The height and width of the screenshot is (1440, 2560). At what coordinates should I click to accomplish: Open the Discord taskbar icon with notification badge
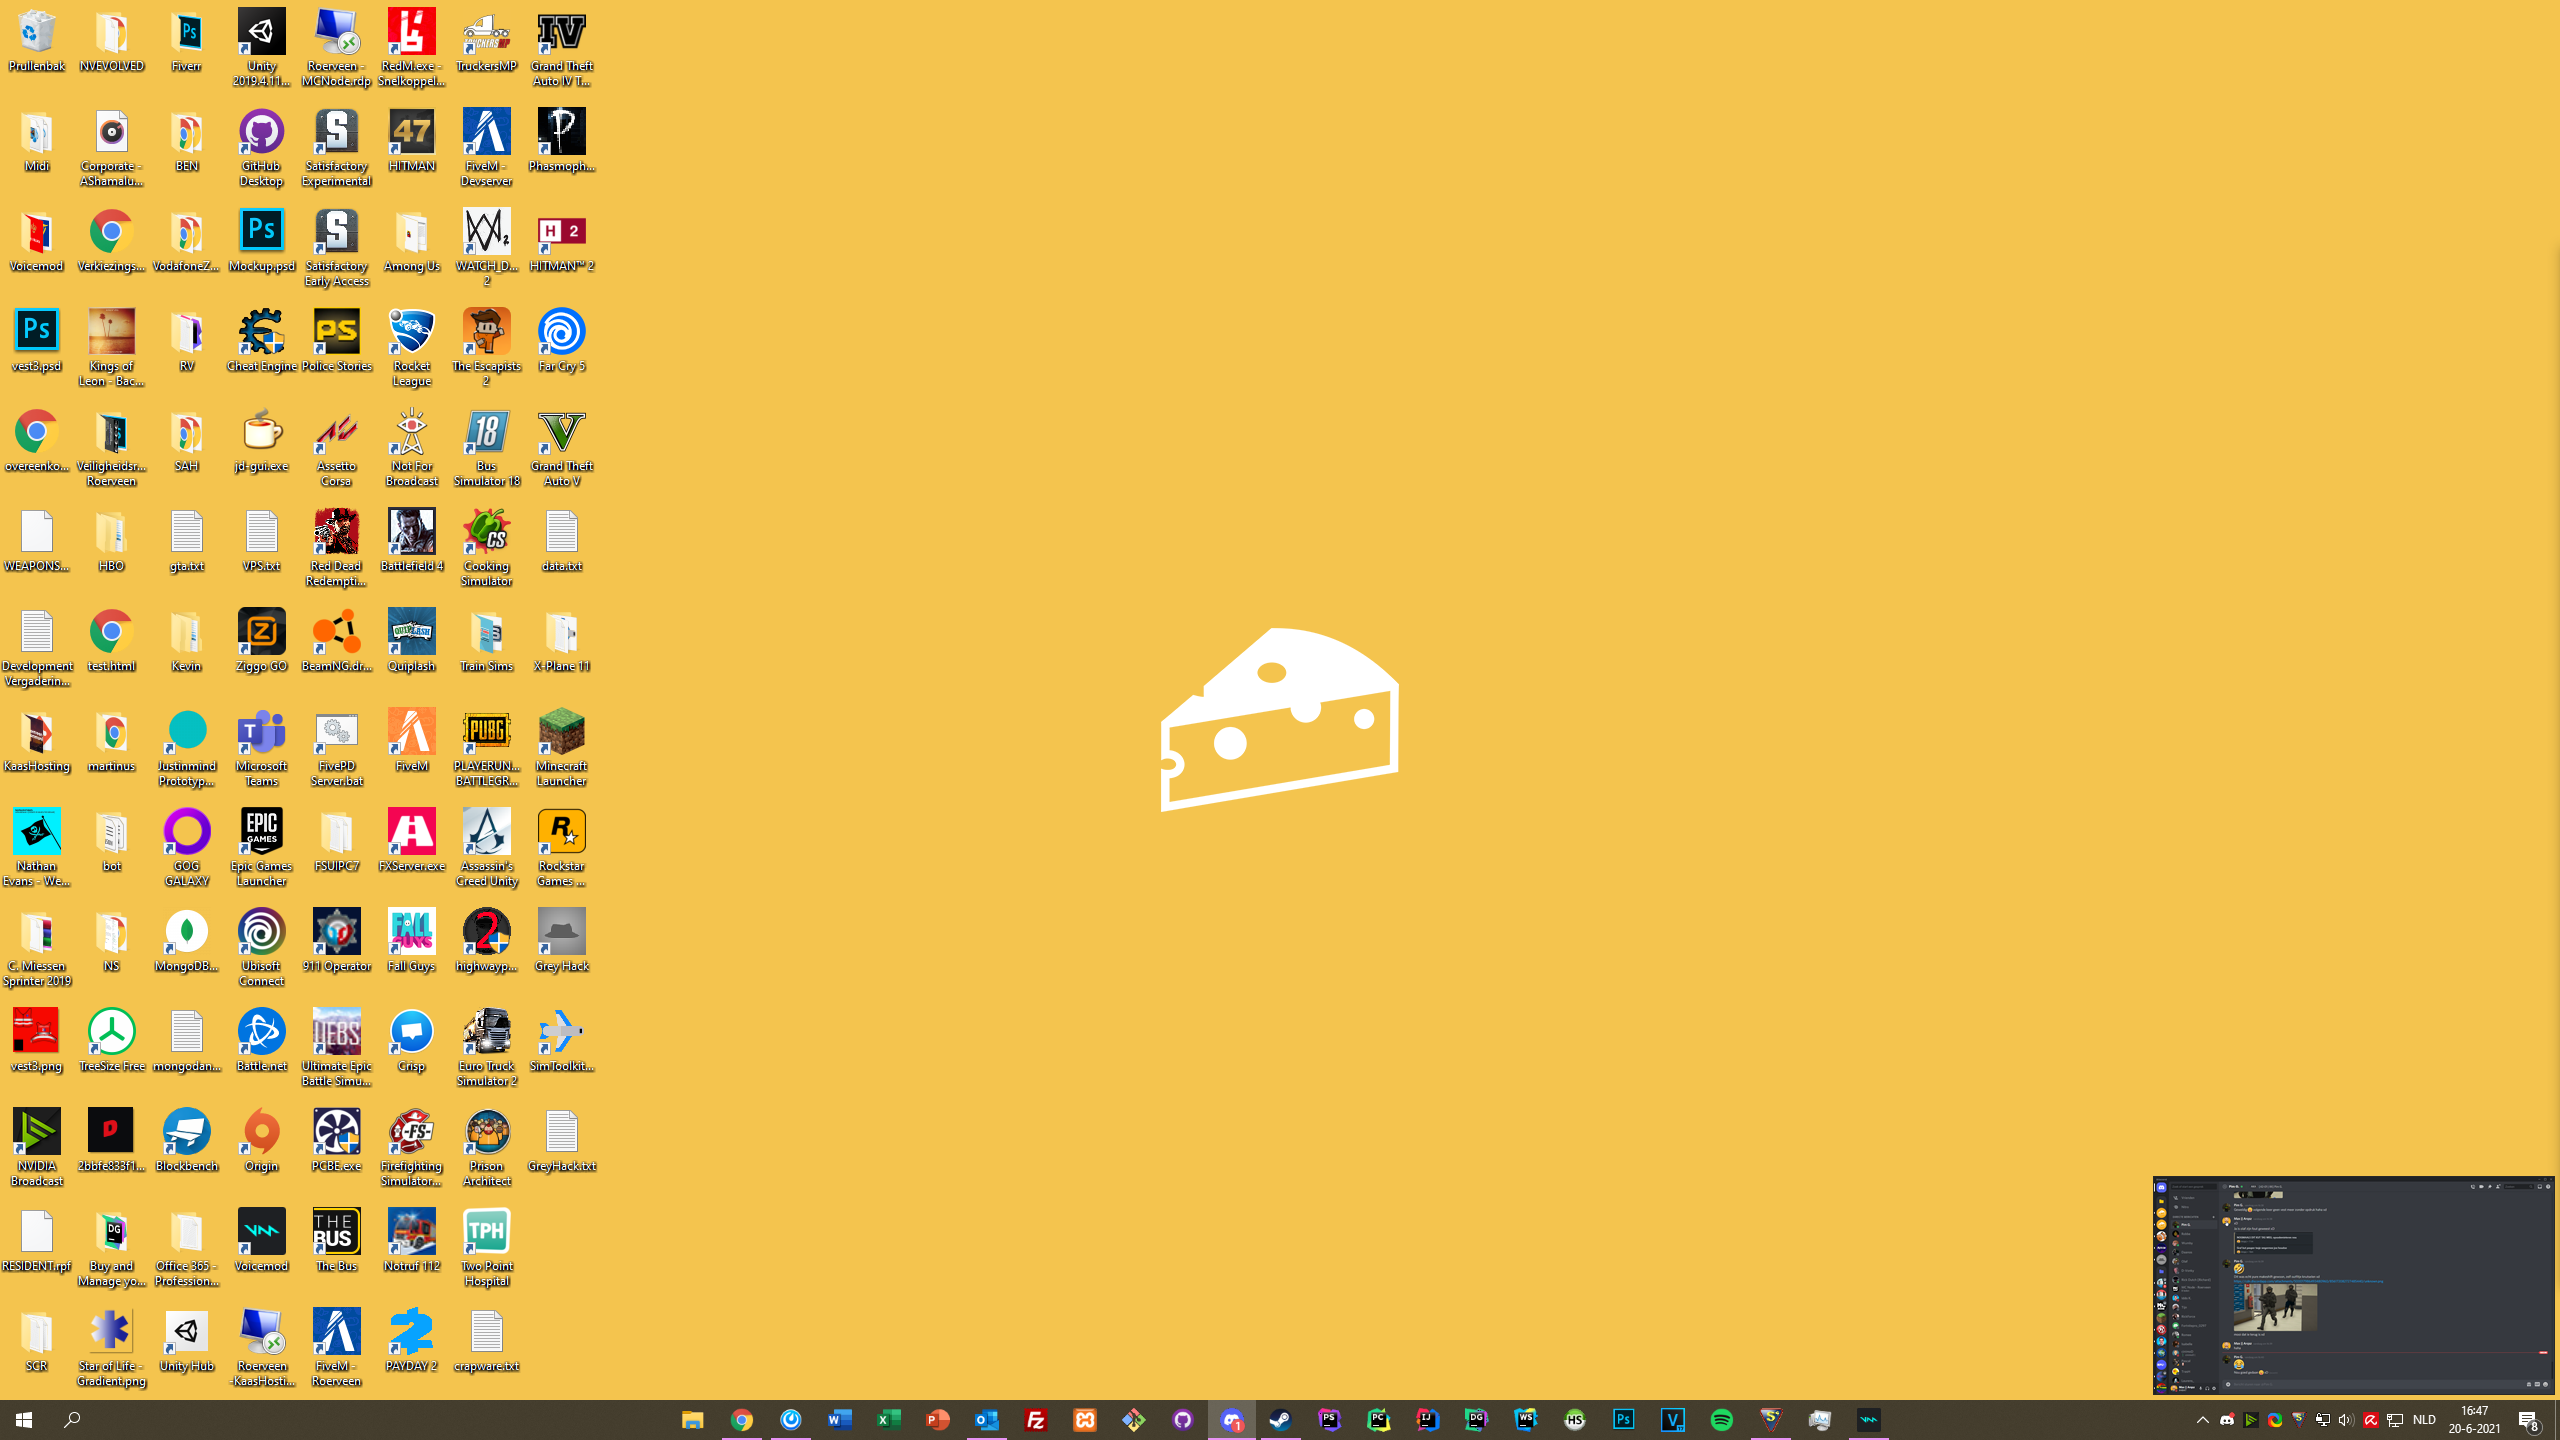click(x=1231, y=1420)
